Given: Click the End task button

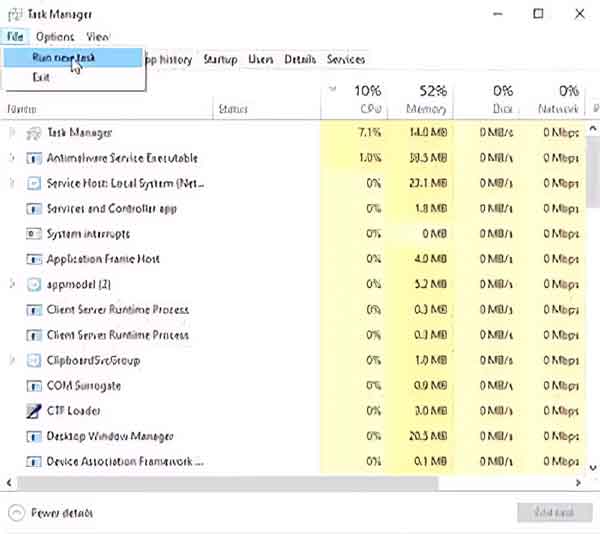Looking at the screenshot, I should (554, 513).
